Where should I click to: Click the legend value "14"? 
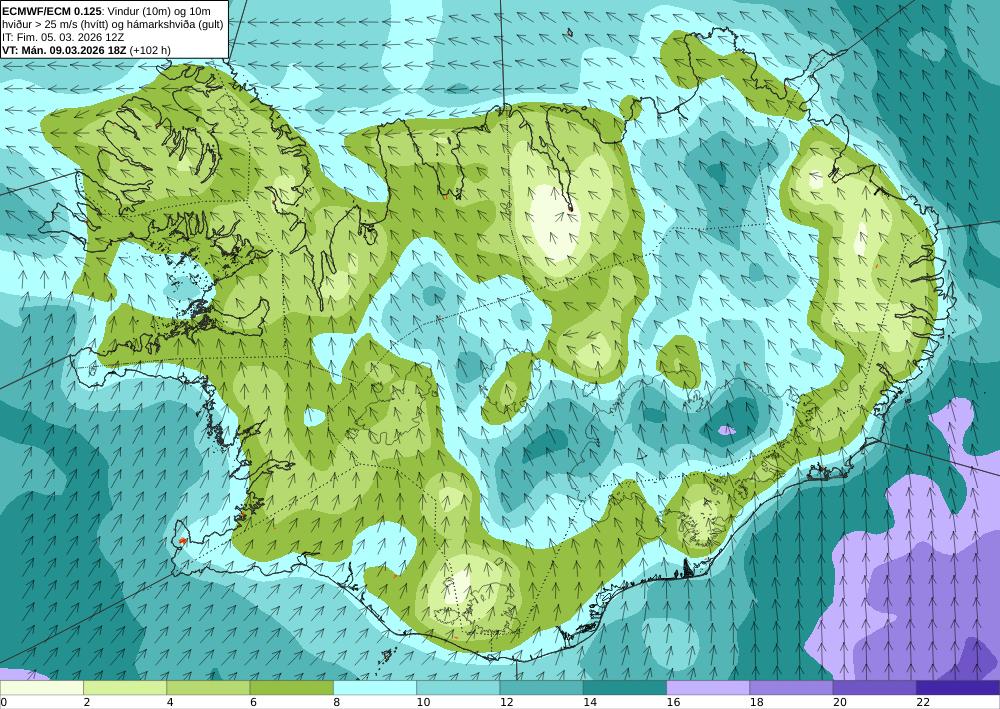point(590,703)
